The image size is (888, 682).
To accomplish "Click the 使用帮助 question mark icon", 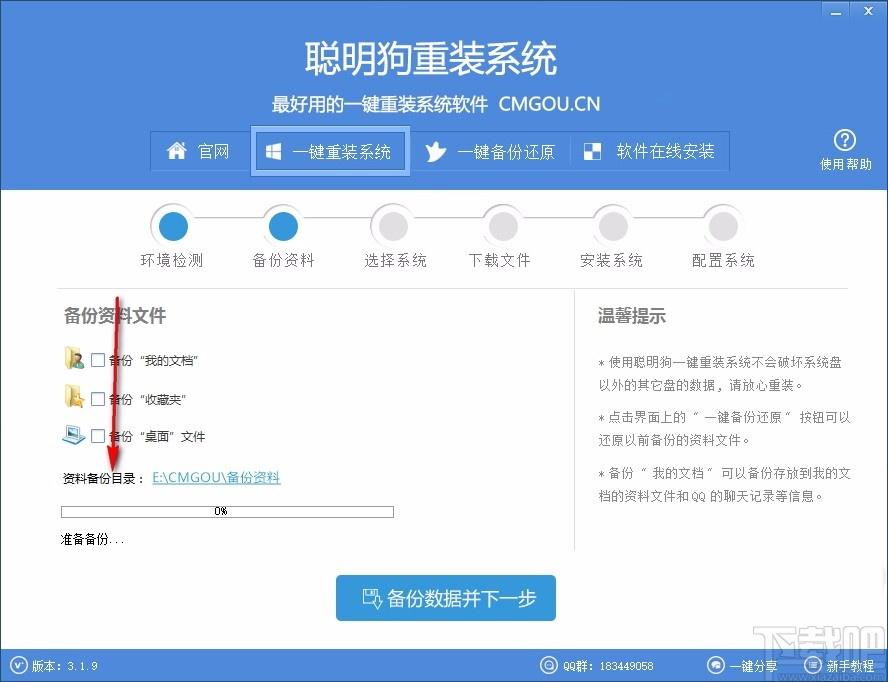I will tap(845, 140).
